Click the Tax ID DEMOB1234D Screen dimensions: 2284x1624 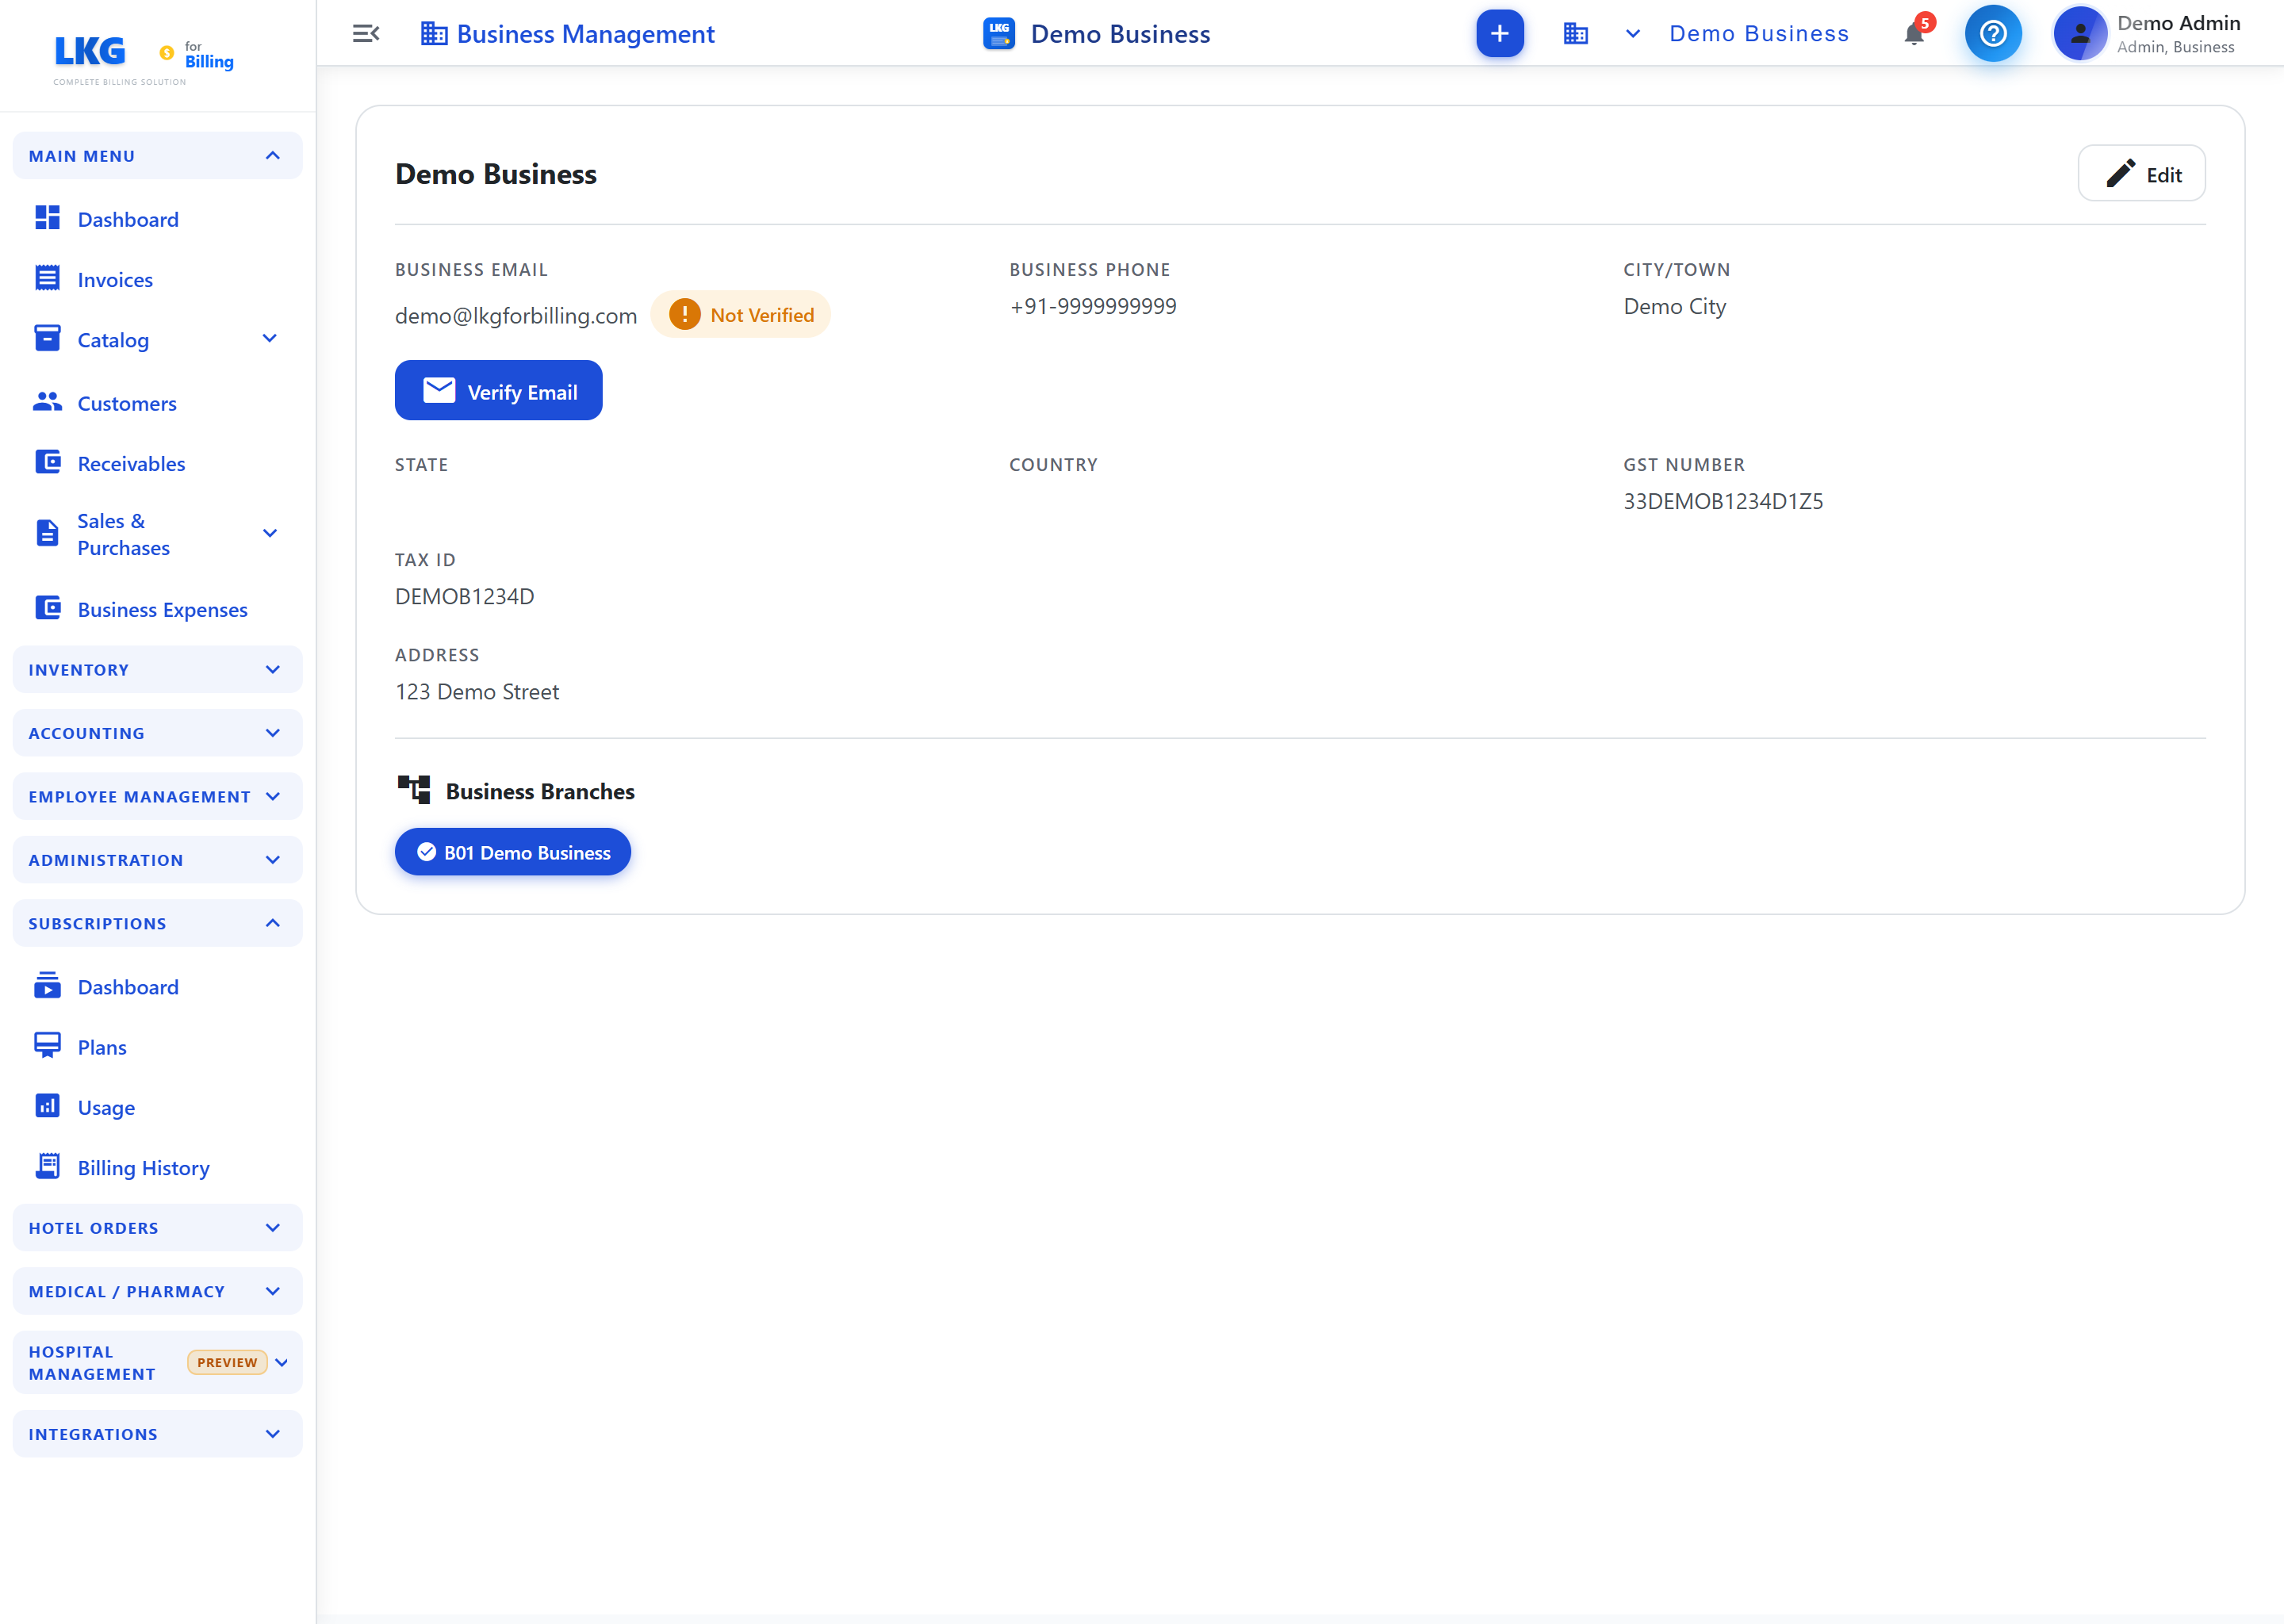pyautogui.click(x=465, y=596)
